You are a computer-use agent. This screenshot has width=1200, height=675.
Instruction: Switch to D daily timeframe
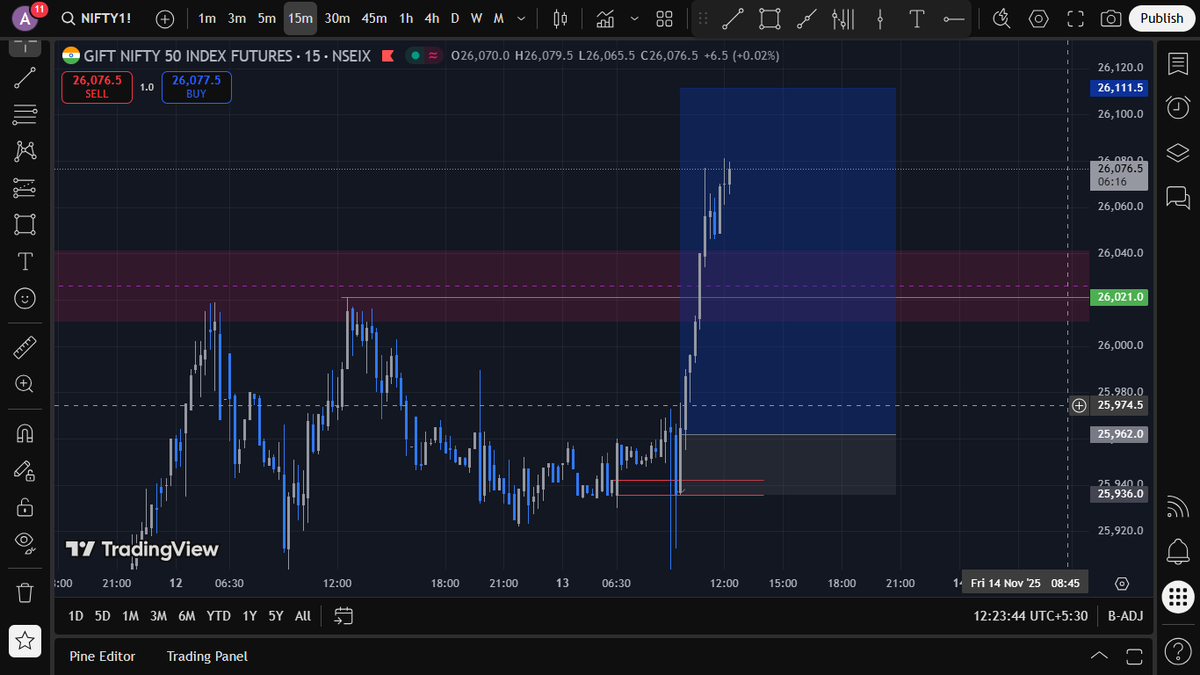(x=455, y=18)
